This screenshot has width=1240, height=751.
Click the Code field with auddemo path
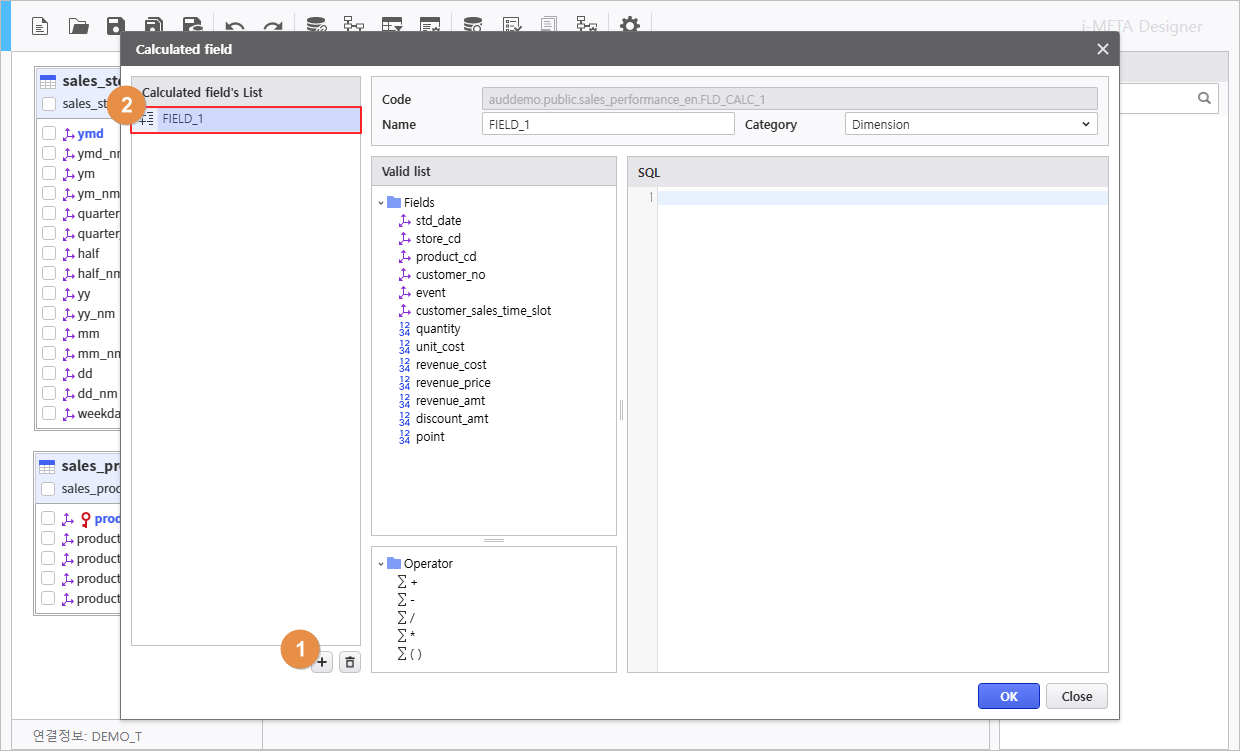click(x=790, y=99)
